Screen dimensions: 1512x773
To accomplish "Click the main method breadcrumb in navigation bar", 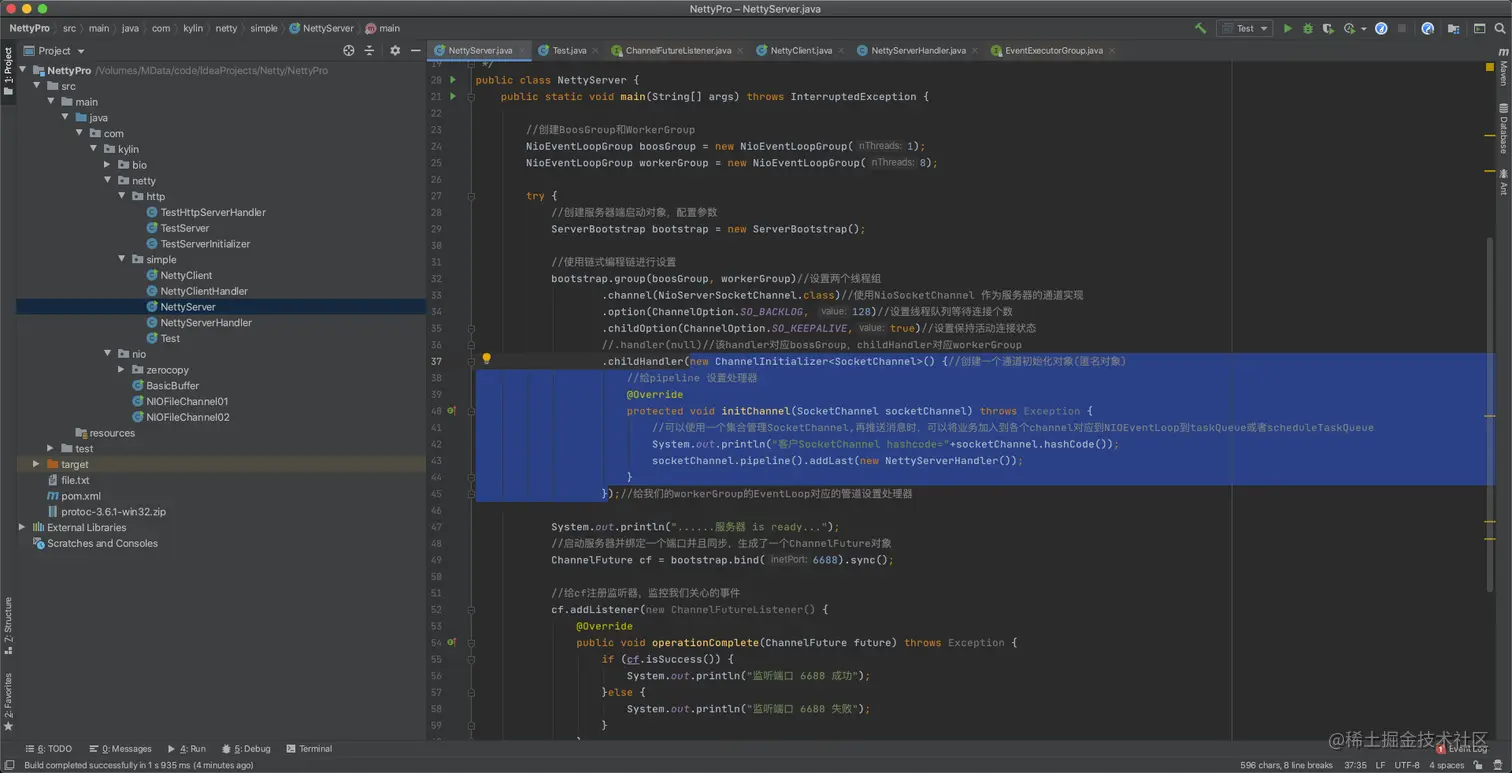I will tap(383, 28).
